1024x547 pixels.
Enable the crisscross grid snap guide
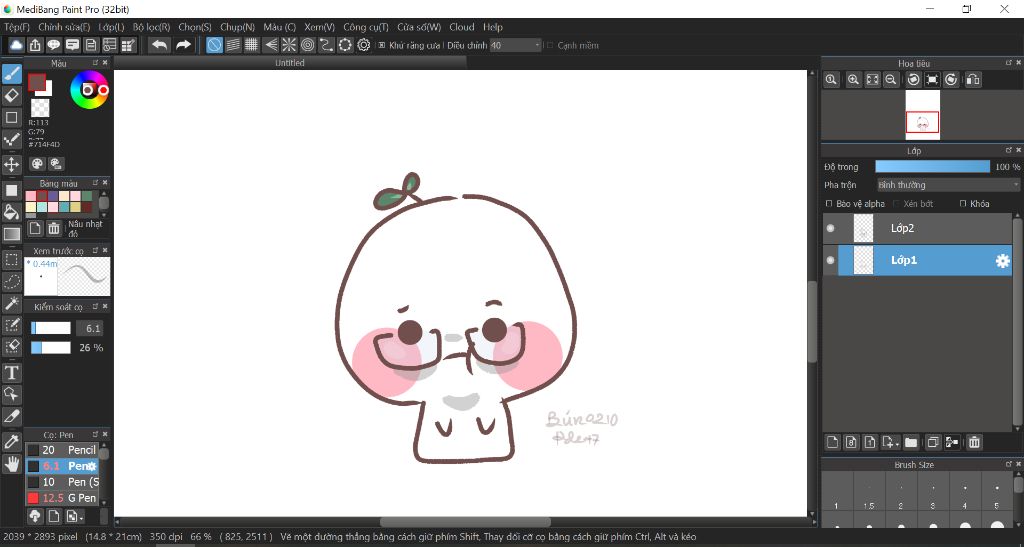click(251, 45)
